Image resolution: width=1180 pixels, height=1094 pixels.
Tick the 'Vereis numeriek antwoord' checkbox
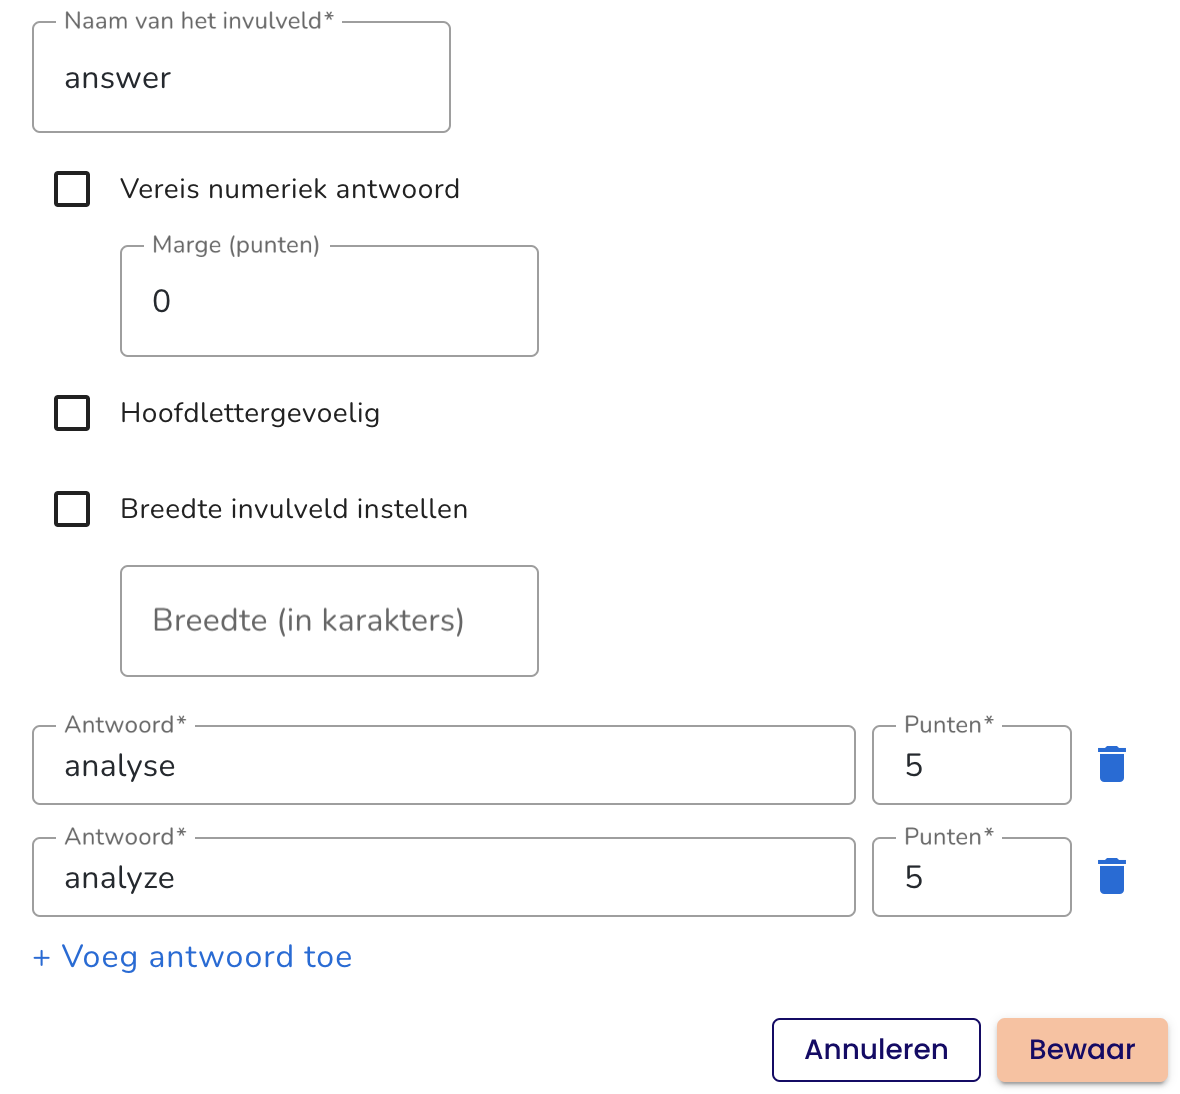pos(72,189)
